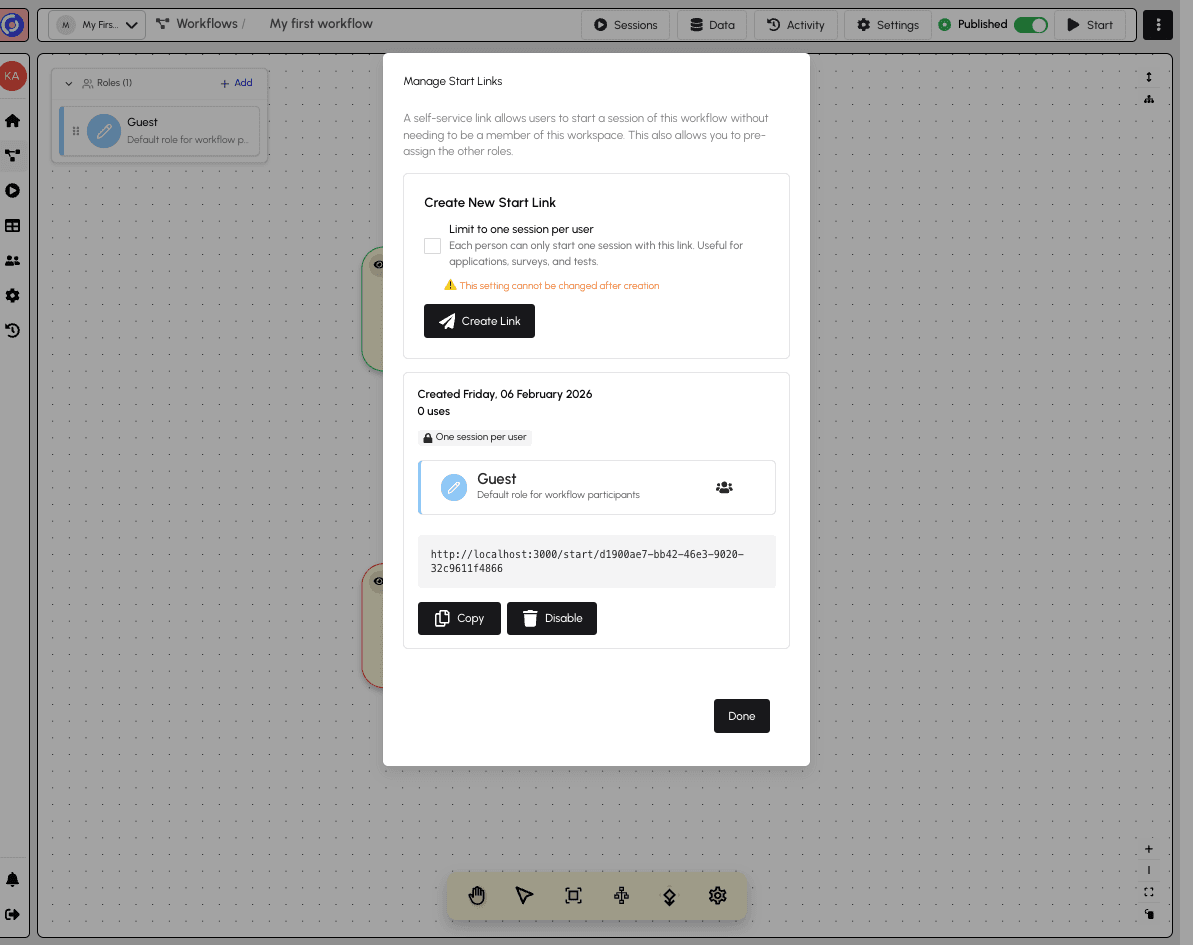Toggle the Published workflow switch

(1031, 24)
